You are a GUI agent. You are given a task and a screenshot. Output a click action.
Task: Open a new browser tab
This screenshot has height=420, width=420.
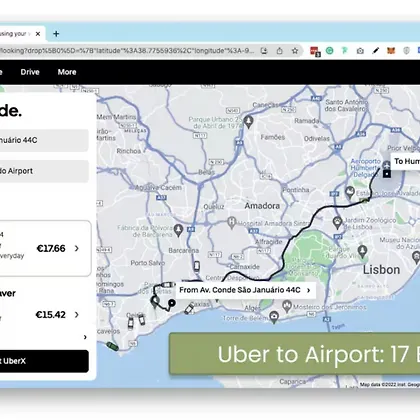(56, 34)
